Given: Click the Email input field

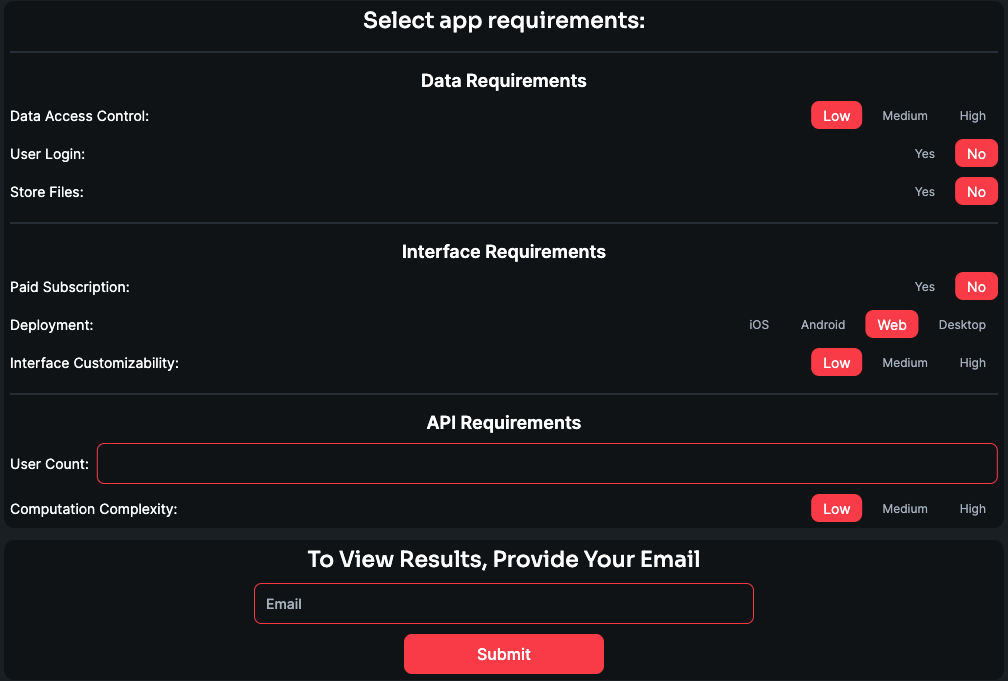Looking at the screenshot, I should pyautogui.click(x=503, y=603).
